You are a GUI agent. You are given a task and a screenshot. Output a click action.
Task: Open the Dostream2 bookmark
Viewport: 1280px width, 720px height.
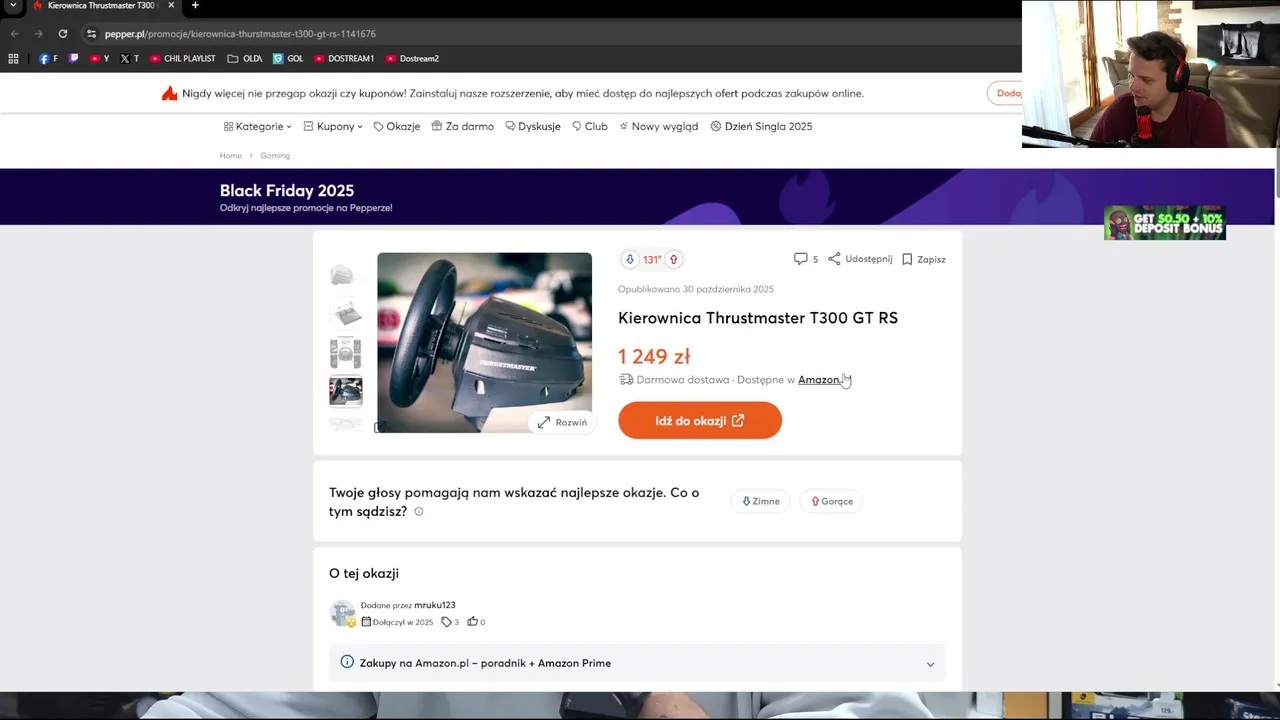tap(412, 59)
